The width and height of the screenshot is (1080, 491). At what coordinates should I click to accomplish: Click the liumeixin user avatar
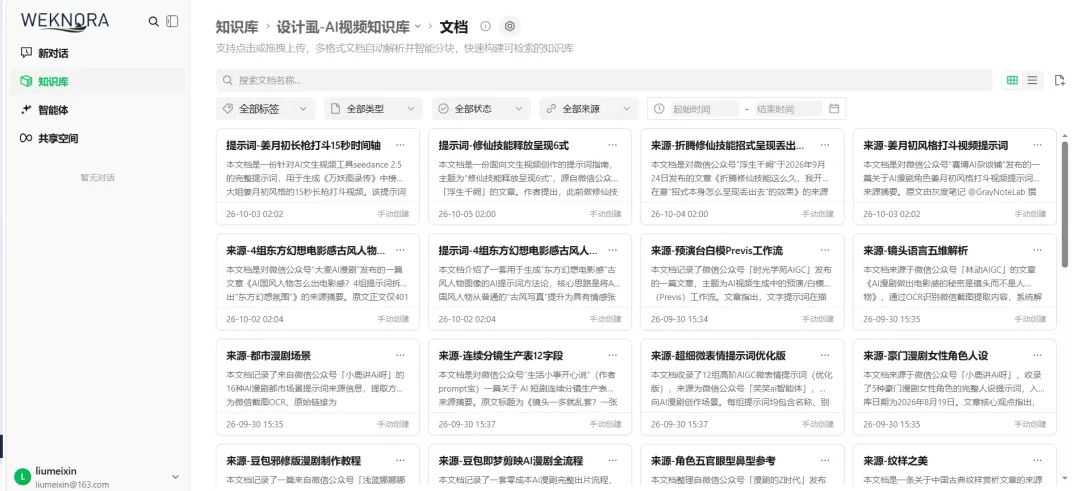coord(23,477)
